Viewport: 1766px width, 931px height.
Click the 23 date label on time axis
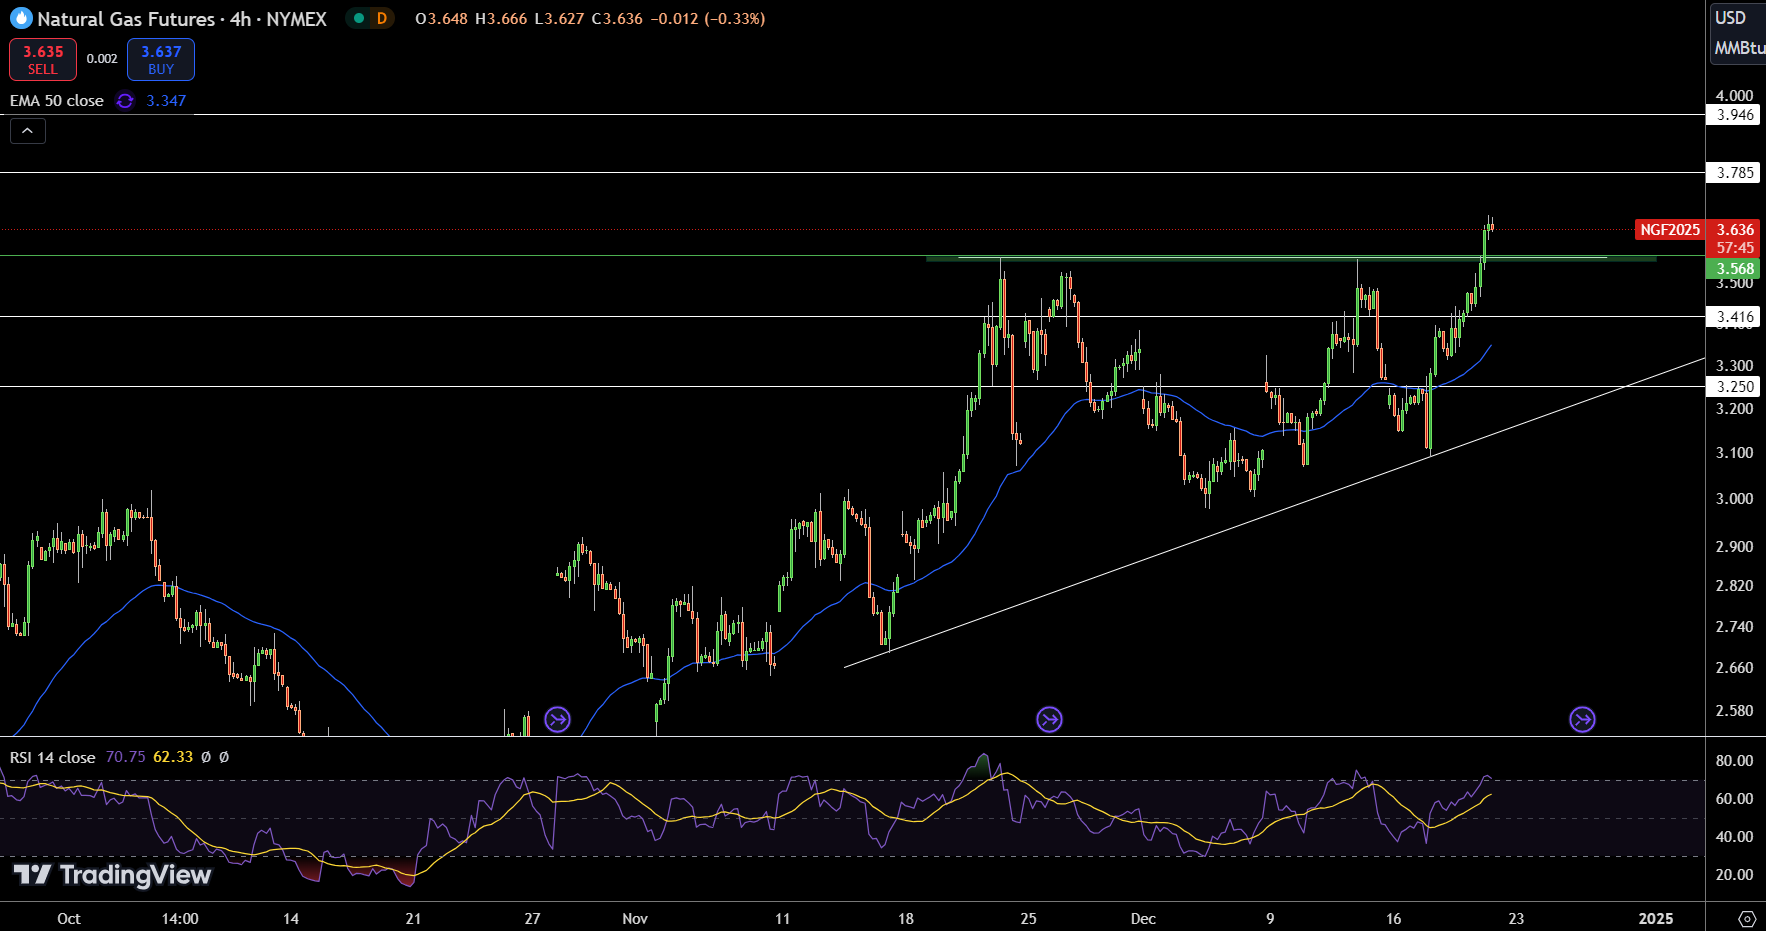[x=1516, y=919]
